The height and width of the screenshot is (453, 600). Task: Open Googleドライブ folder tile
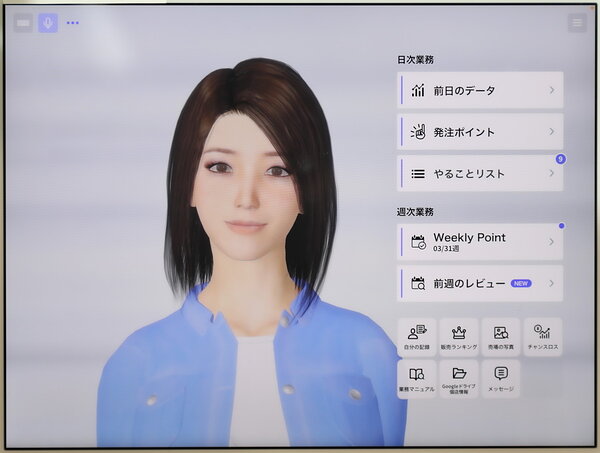(459, 379)
